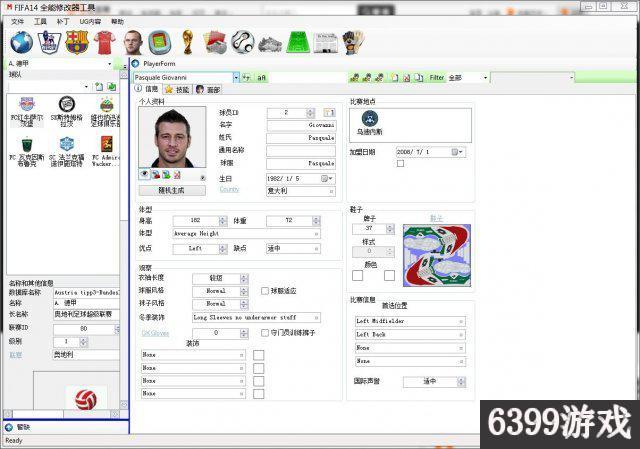Open the globe countries editor icon

pyautogui.click(x=21, y=42)
